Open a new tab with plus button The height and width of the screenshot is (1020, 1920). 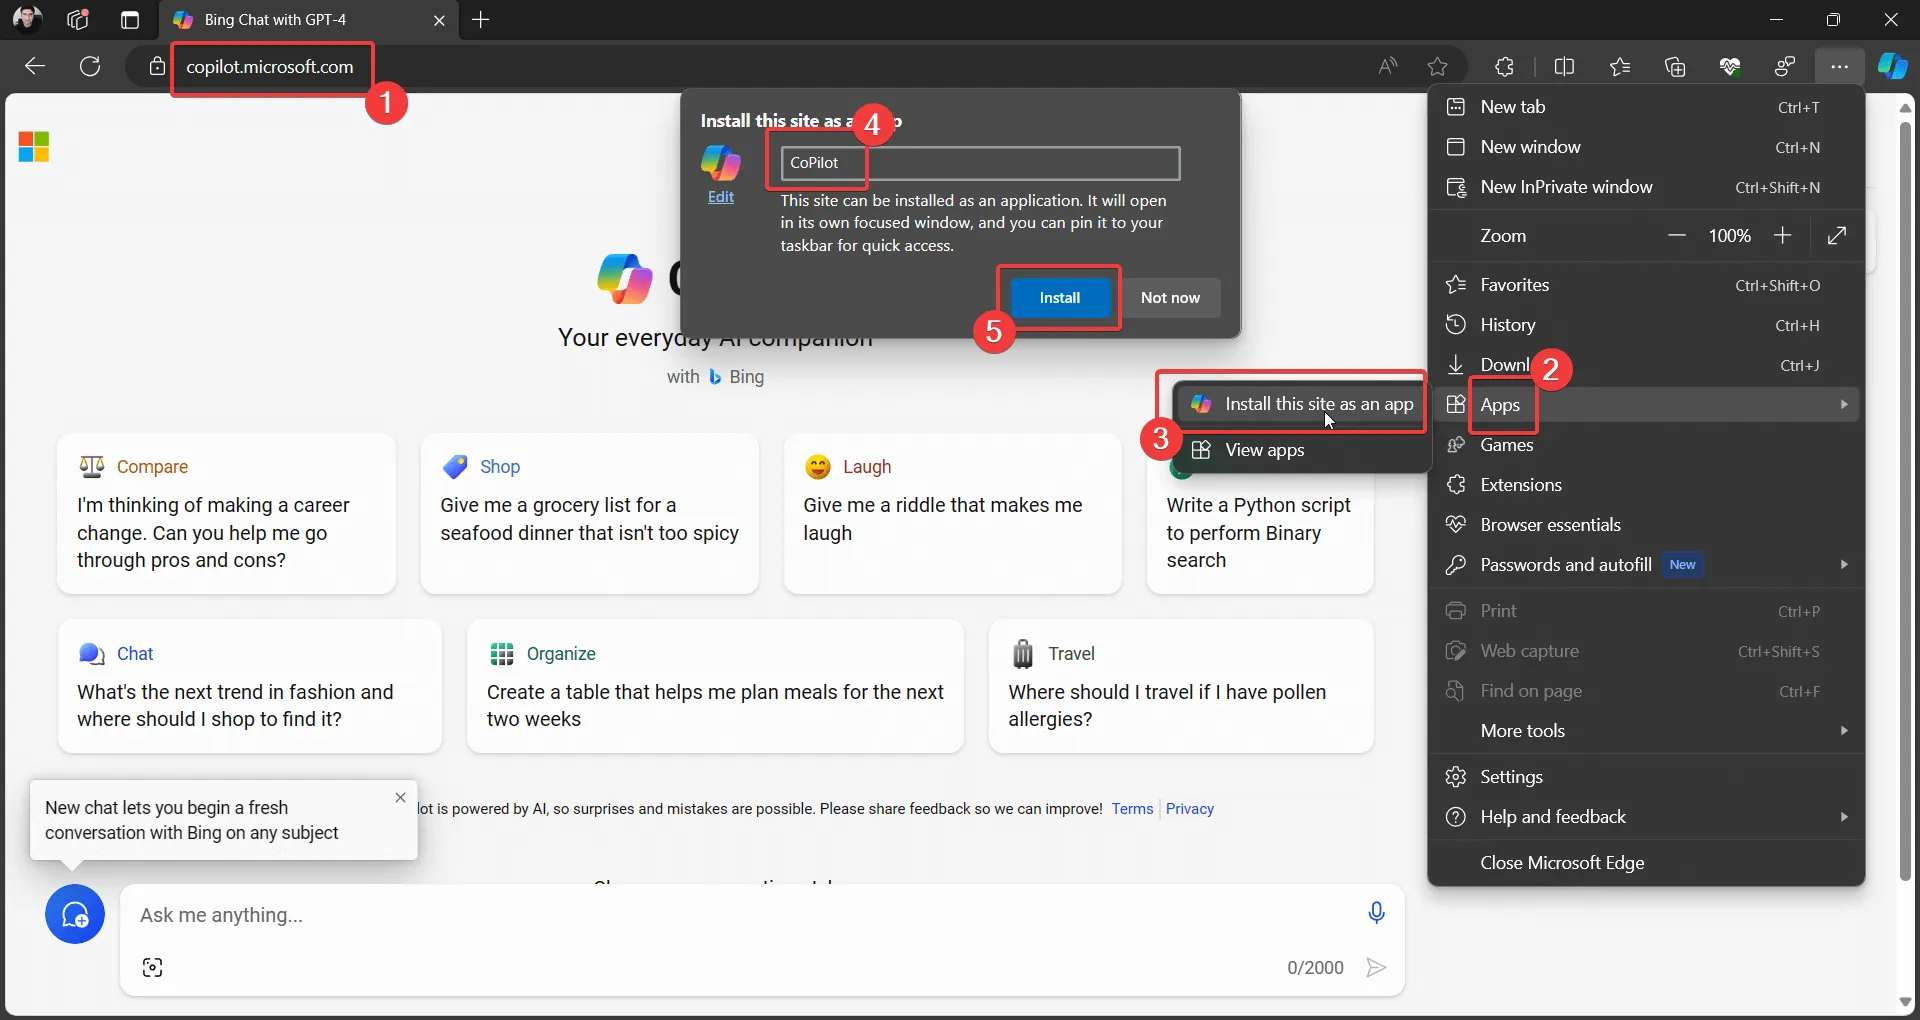(x=481, y=19)
